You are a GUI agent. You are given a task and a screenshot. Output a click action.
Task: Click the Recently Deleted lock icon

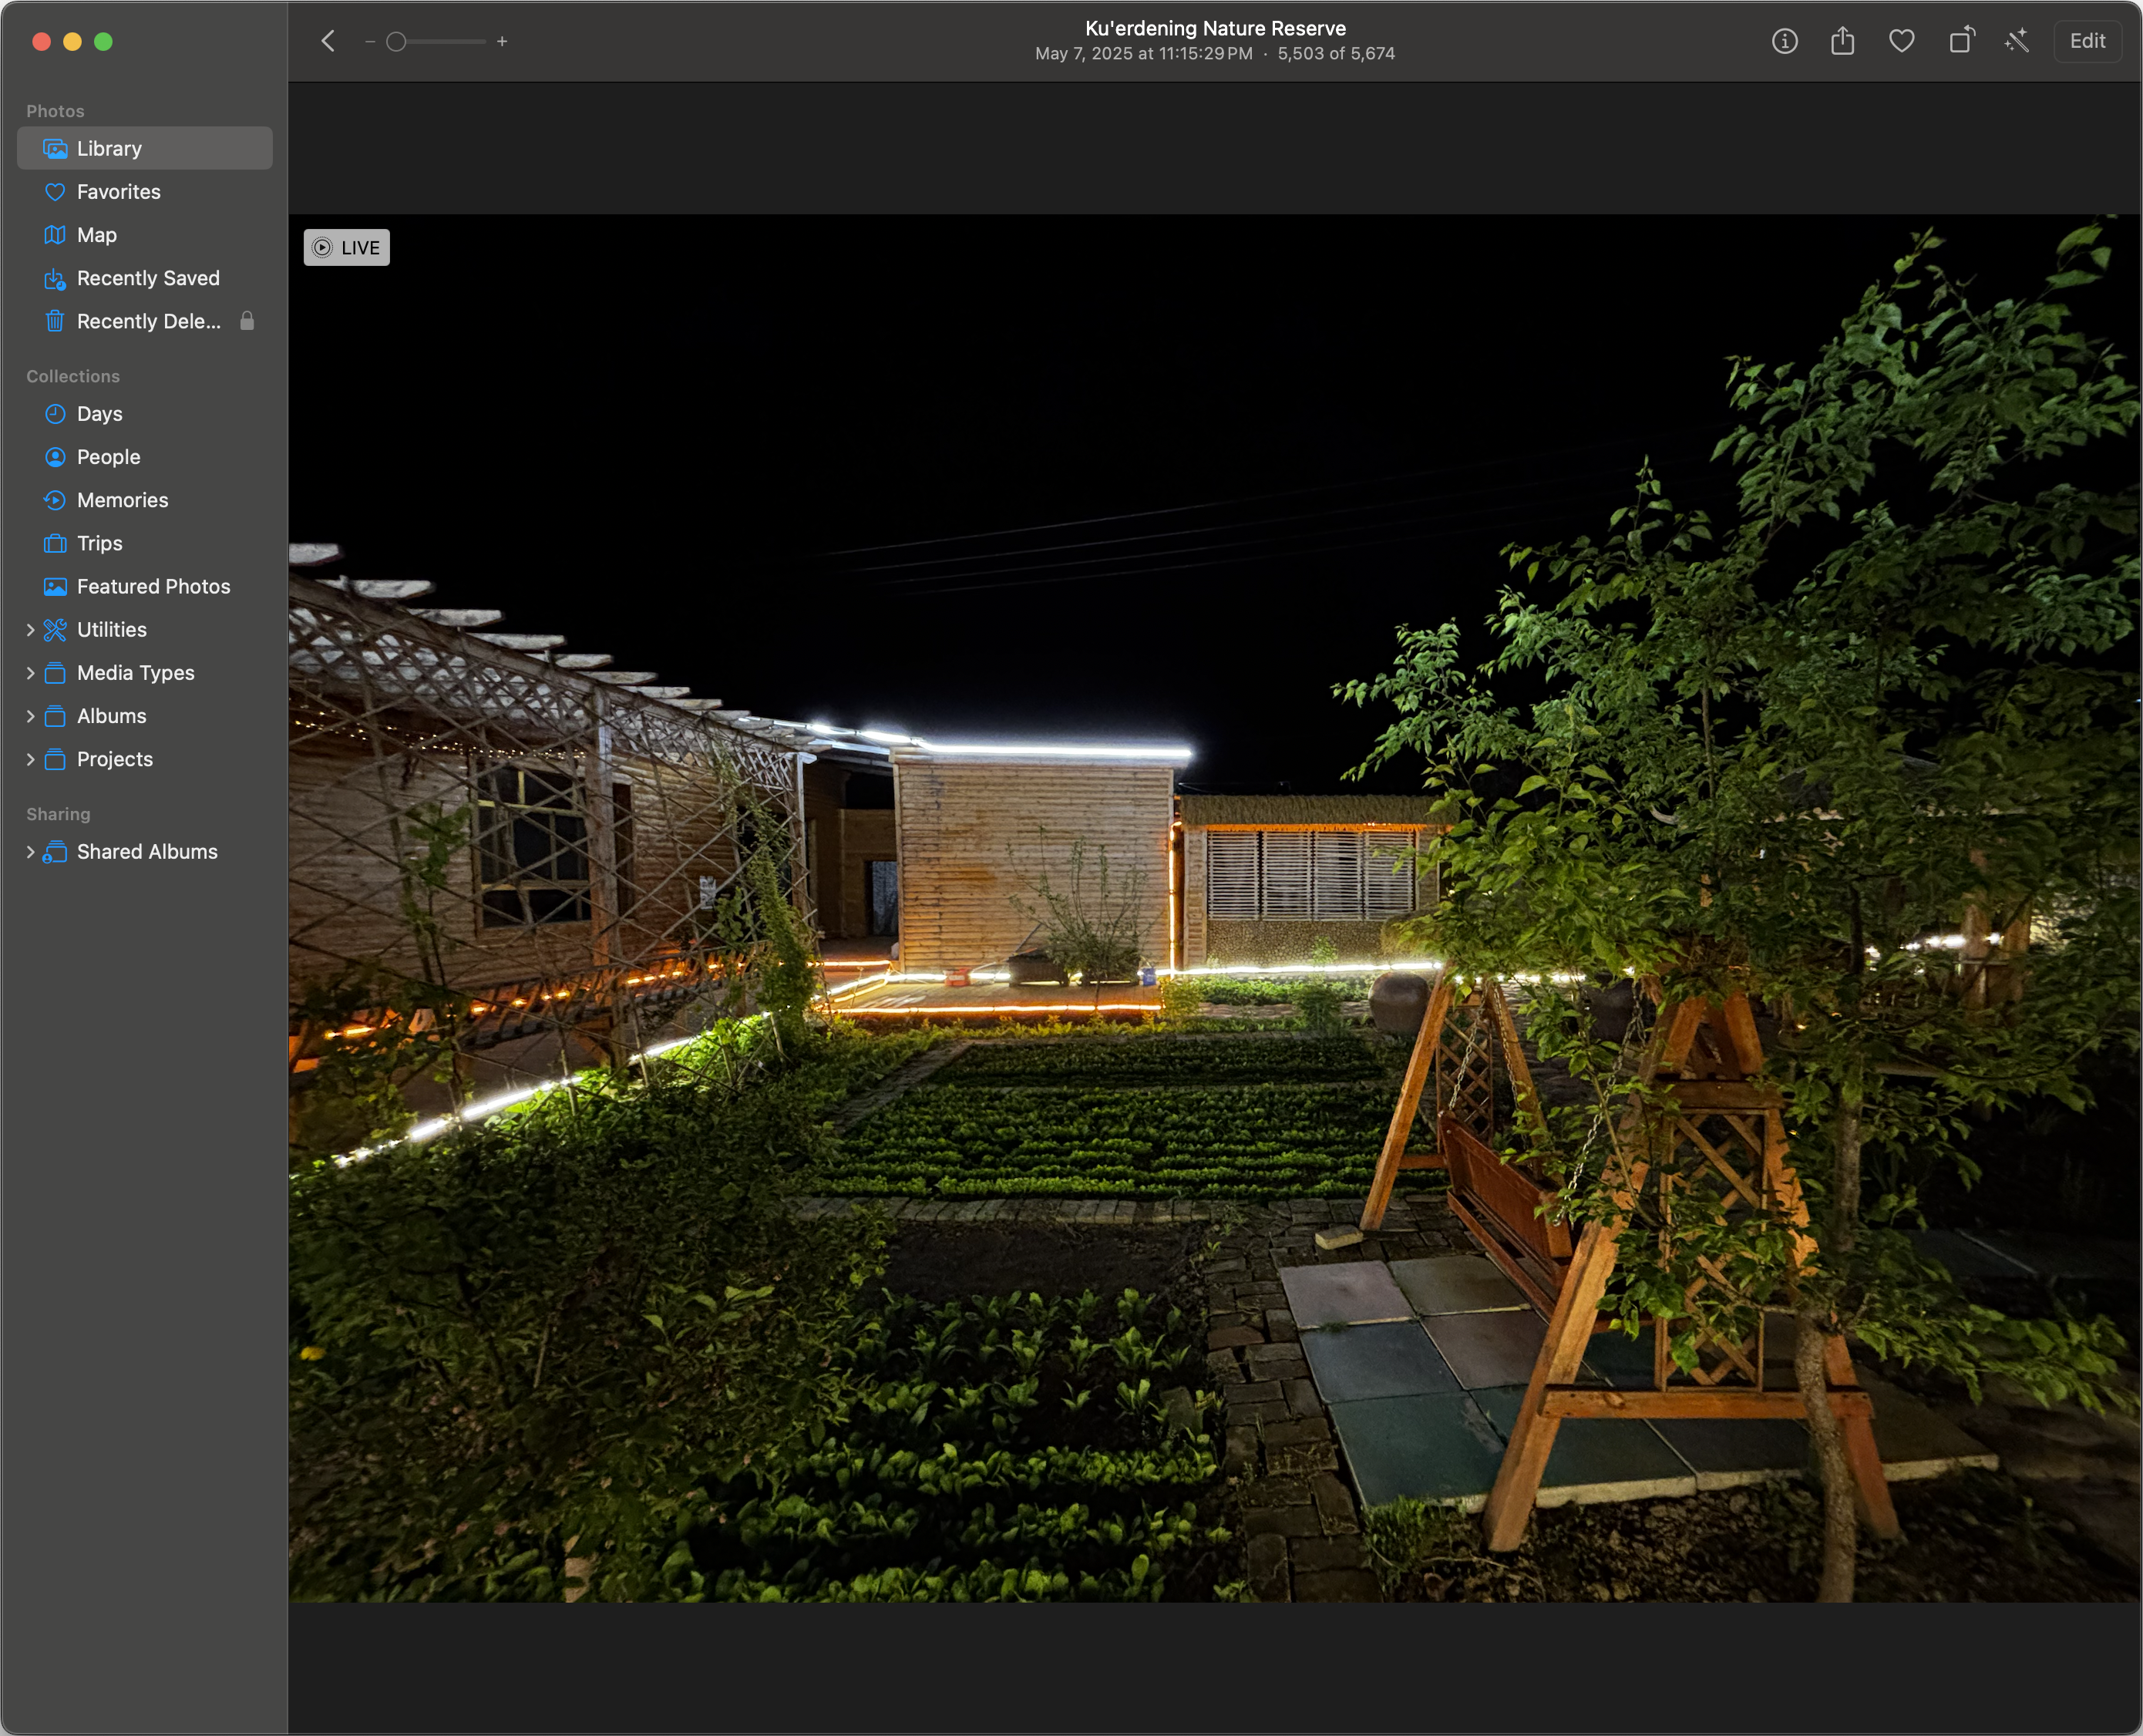[247, 321]
